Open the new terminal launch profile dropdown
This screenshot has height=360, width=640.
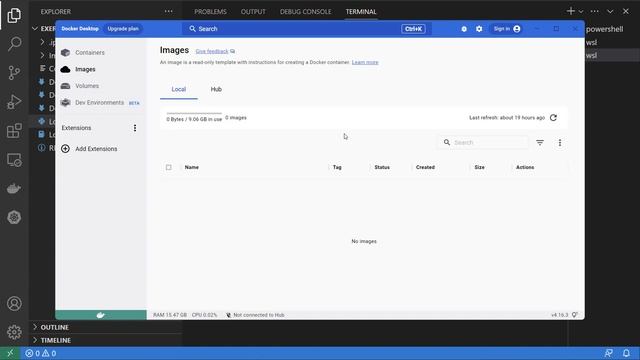[581, 11]
